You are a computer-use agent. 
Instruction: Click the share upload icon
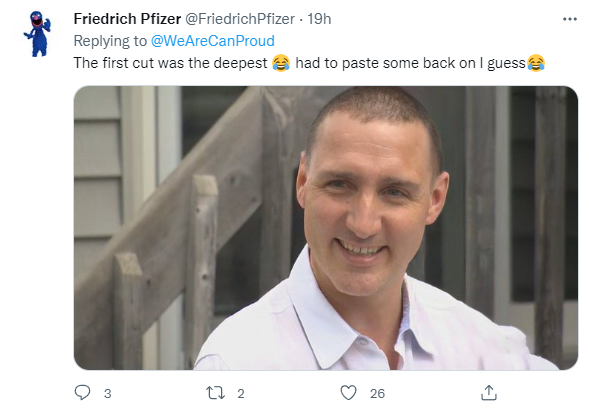click(x=489, y=393)
